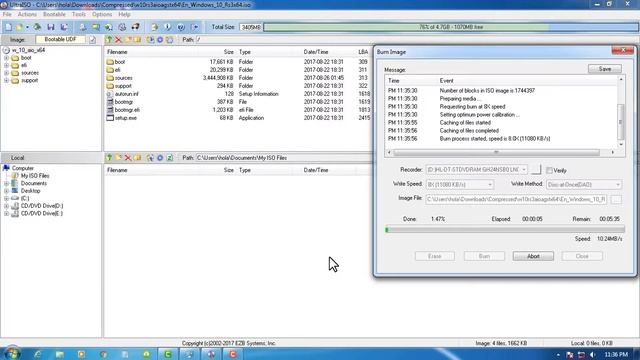Abort the burn process
640x360 pixels.
click(533, 256)
